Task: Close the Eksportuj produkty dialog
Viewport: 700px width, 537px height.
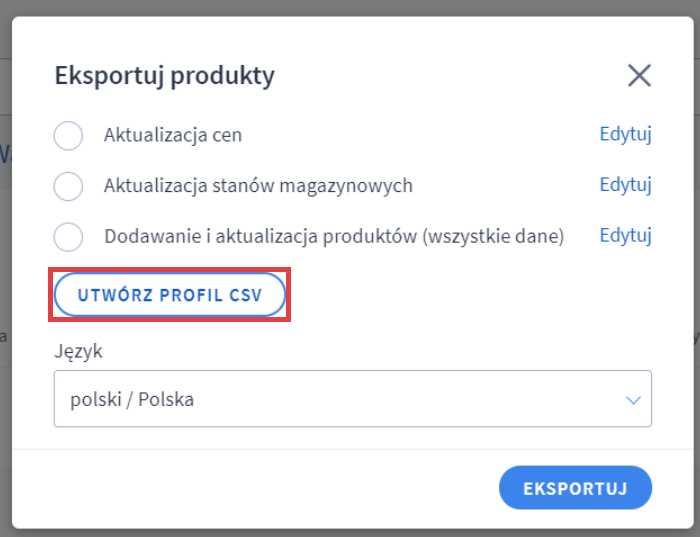Action: [639, 75]
